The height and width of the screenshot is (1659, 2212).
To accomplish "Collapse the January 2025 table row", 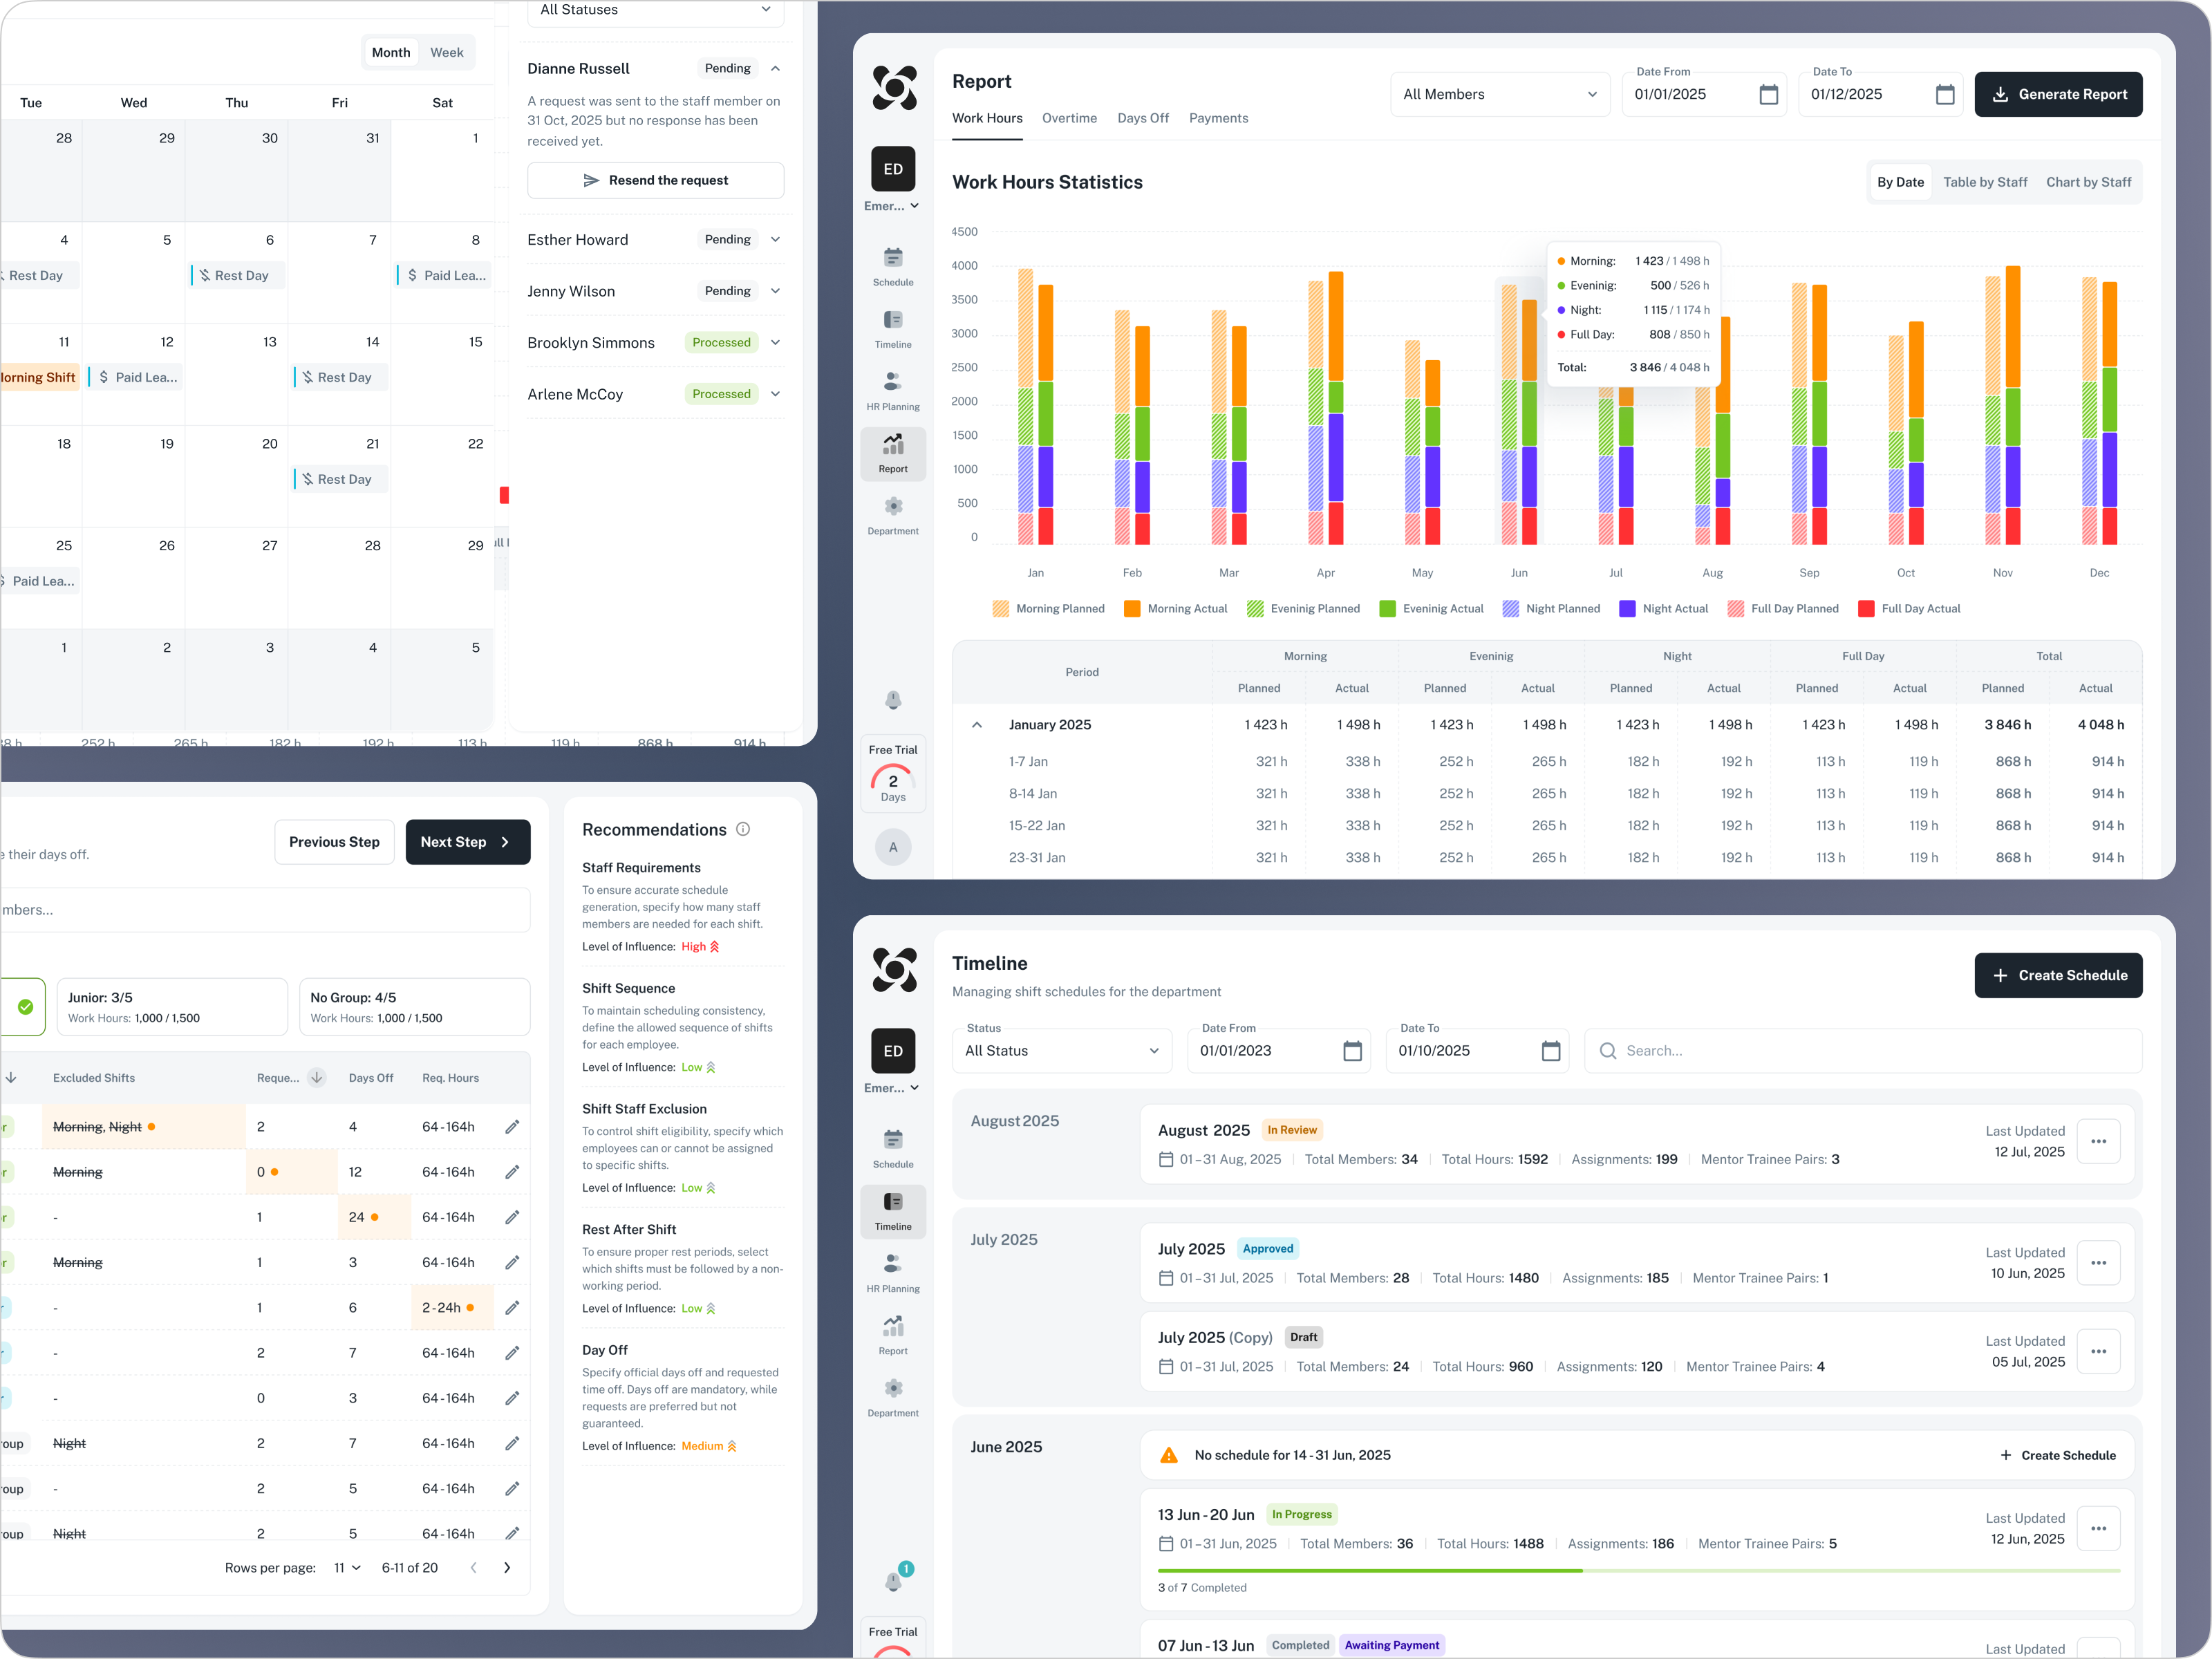I will tap(977, 724).
